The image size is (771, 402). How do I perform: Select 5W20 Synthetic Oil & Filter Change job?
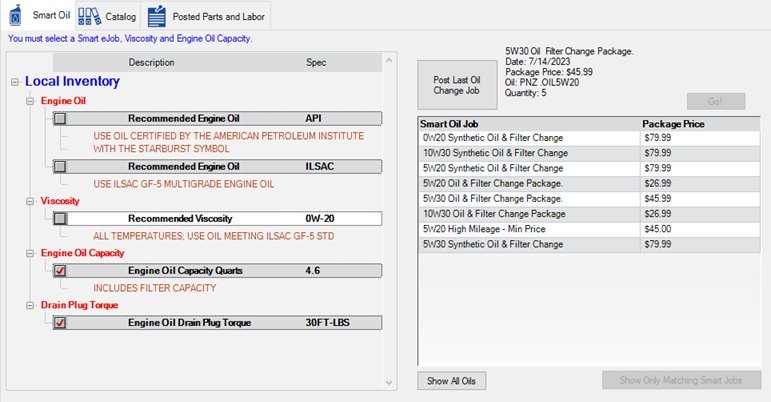(589, 169)
